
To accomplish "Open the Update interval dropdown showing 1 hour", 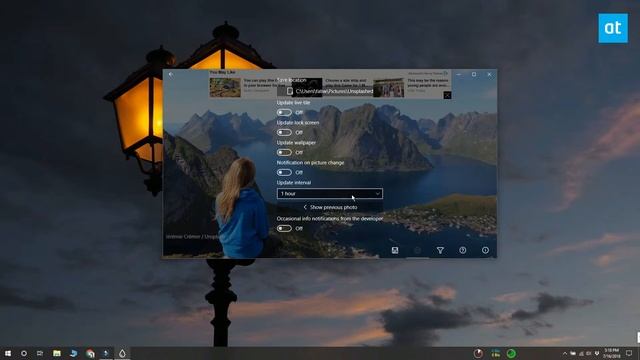I will (x=330, y=193).
